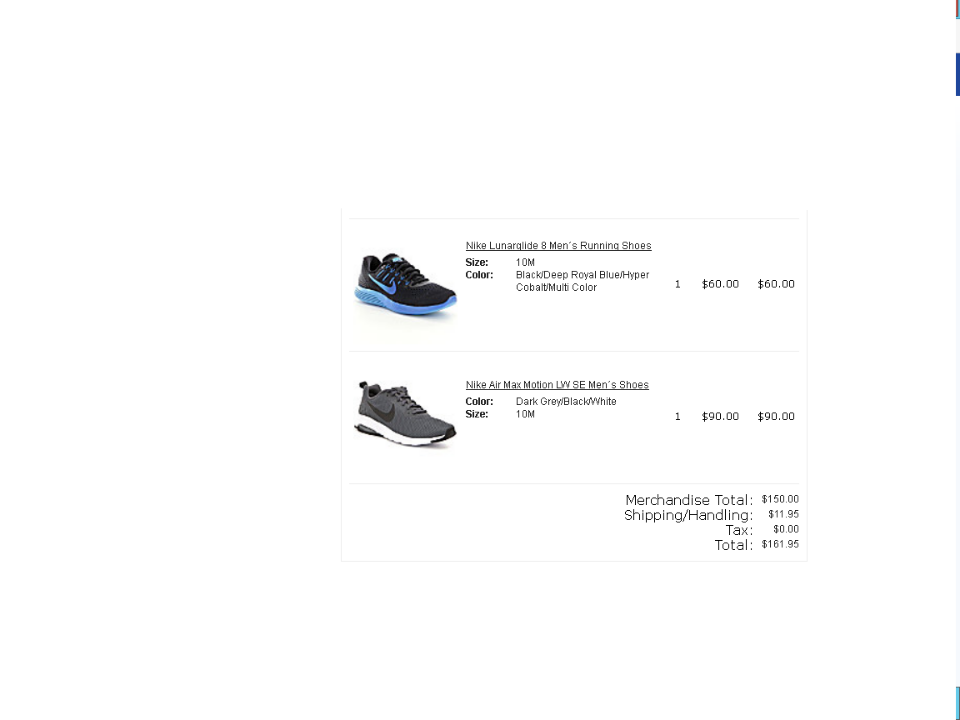Click the Merchandise Total label

coord(689,500)
